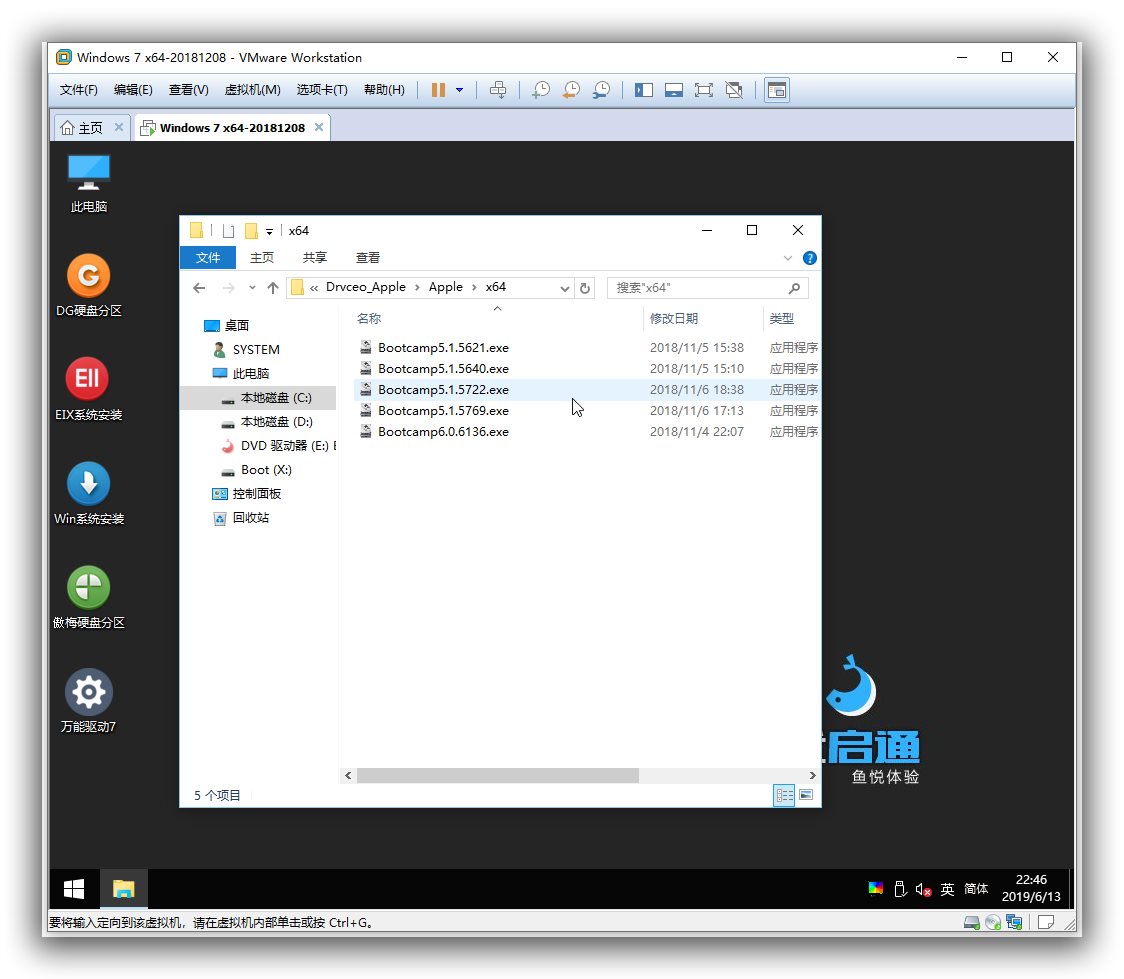Toggle the details view button in status bar
The width and height of the screenshot is (1124, 979).
click(784, 796)
